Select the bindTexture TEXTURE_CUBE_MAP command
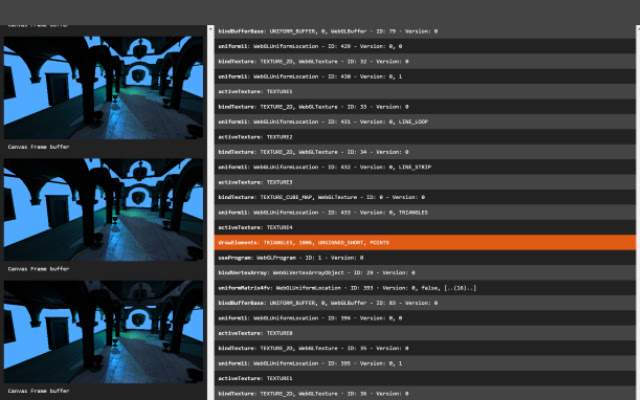This screenshot has height=400, width=640. [x=425, y=197]
